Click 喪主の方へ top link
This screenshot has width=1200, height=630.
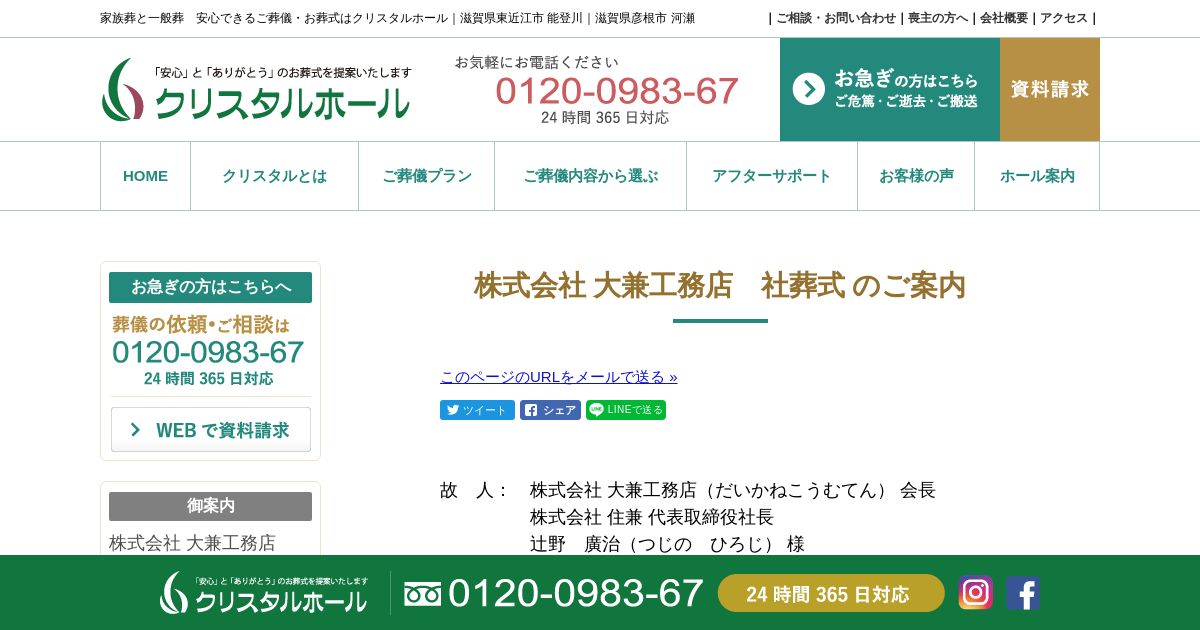click(x=938, y=18)
